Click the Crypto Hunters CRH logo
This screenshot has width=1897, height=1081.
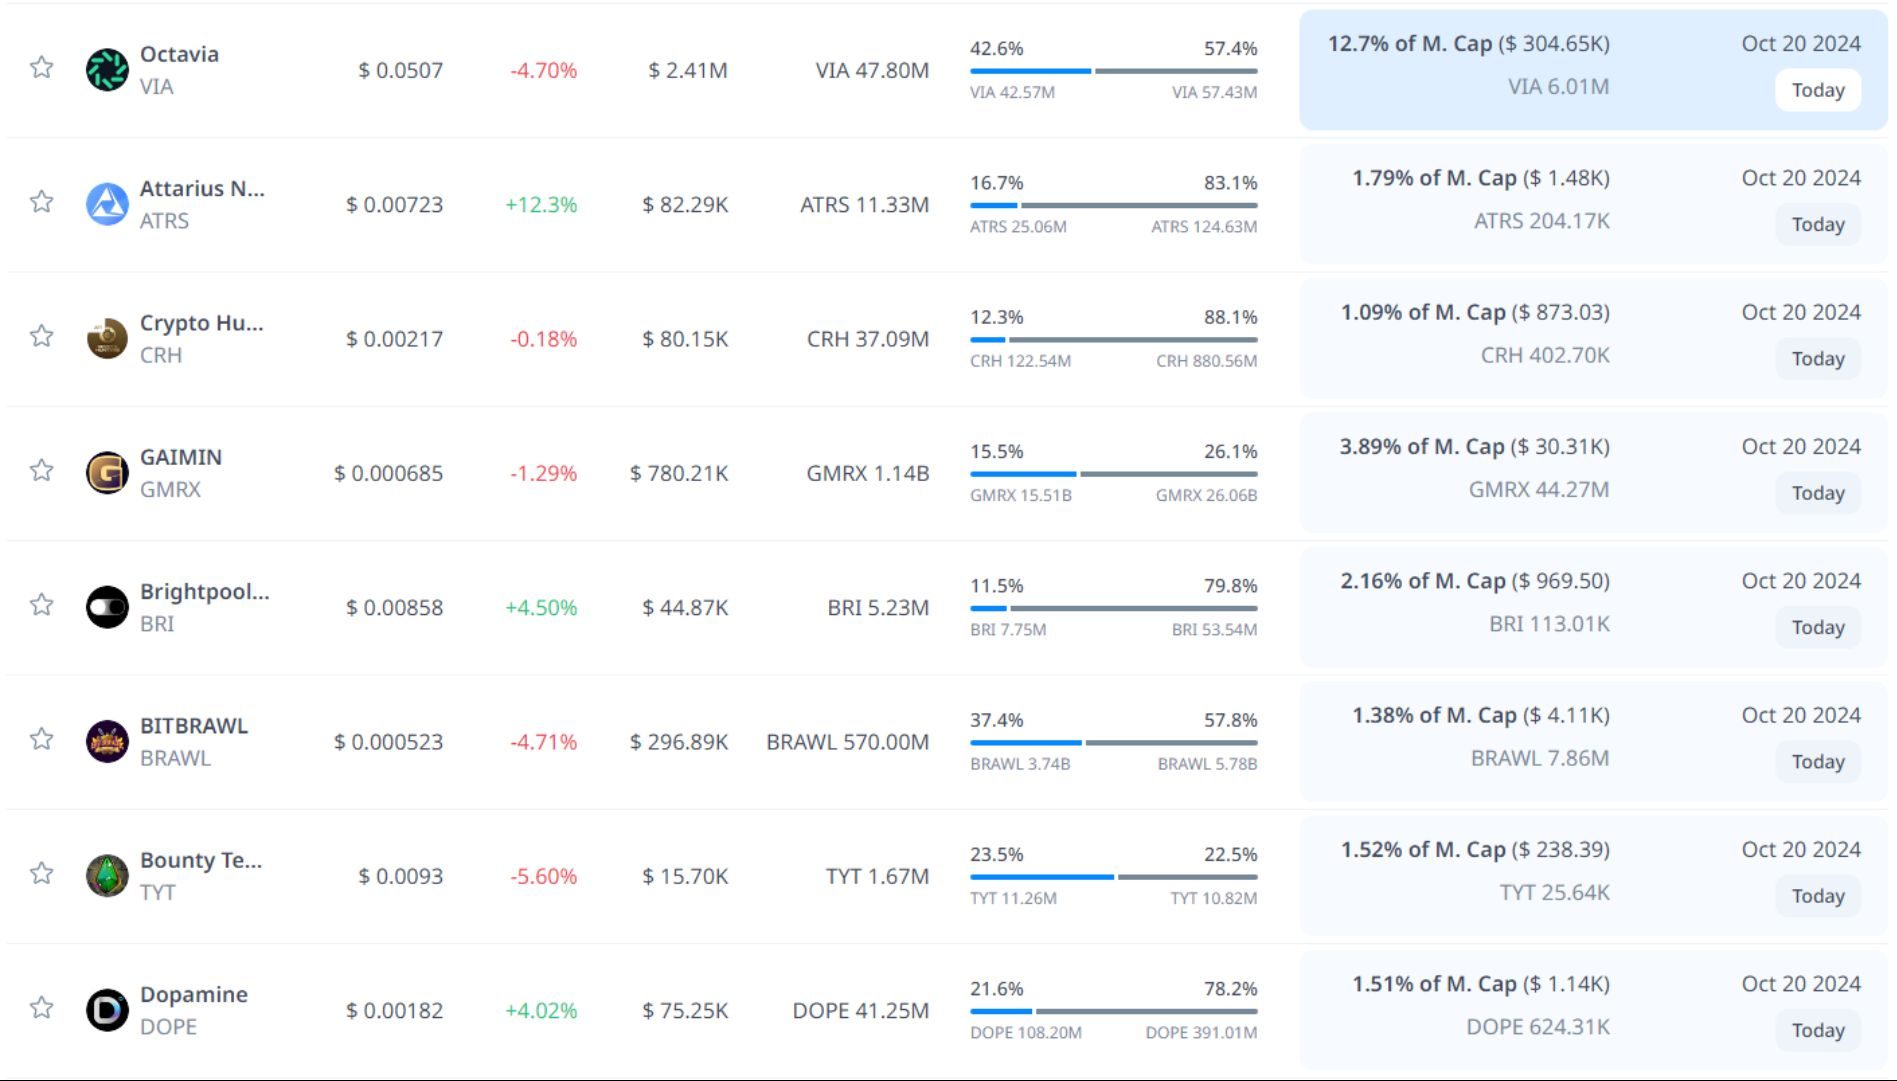click(x=107, y=339)
